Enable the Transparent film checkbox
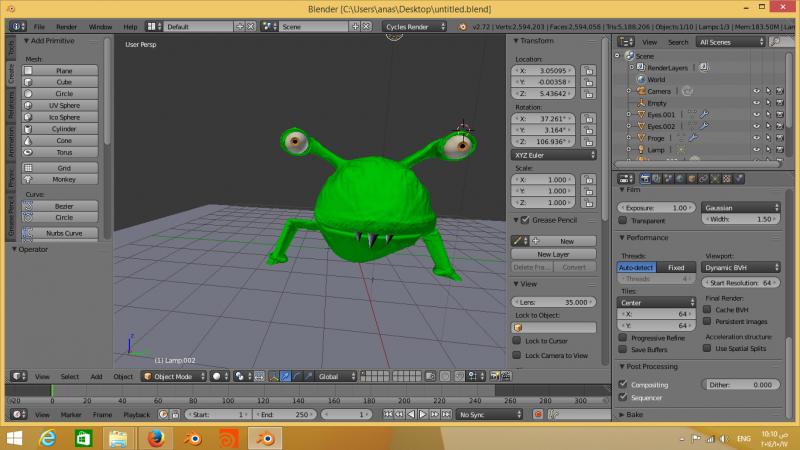800x450 pixels. [624, 220]
